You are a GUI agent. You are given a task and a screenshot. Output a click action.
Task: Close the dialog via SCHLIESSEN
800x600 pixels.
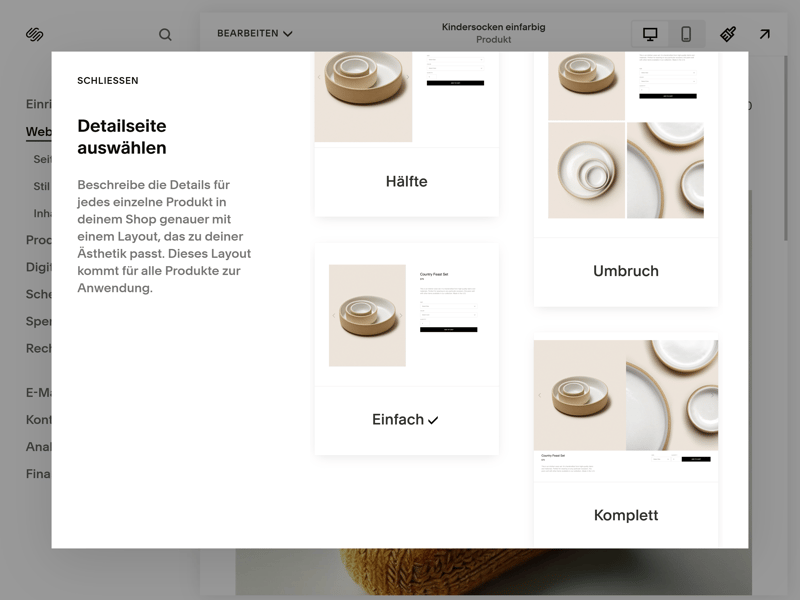tap(108, 81)
